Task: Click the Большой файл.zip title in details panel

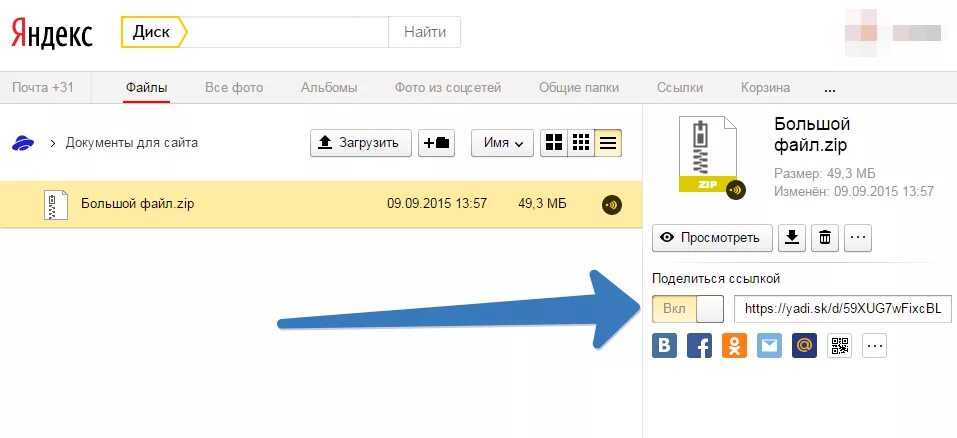Action: pos(812,135)
